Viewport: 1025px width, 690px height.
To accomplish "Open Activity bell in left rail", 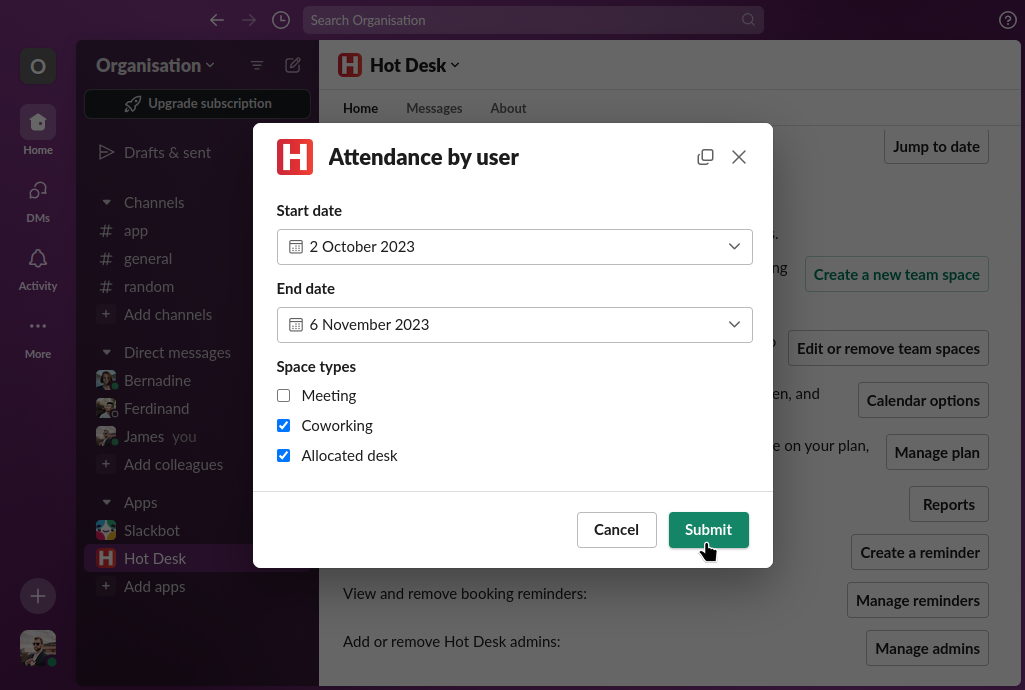I will click(38, 269).
